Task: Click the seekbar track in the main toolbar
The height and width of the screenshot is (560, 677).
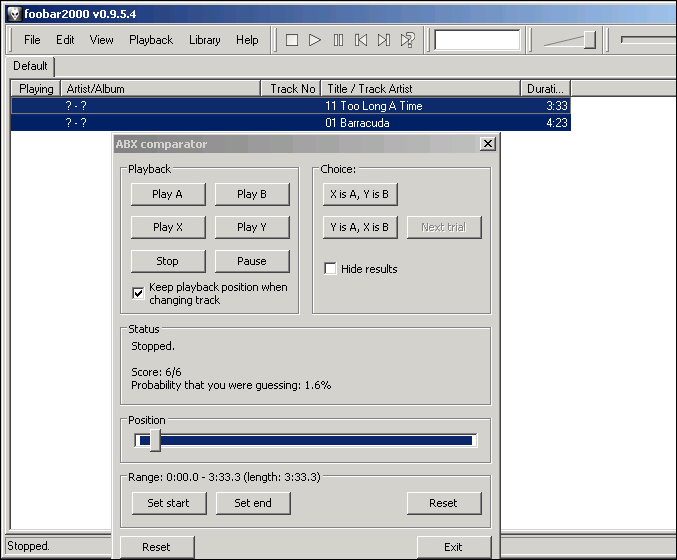Action: click(x=648, y=40)
